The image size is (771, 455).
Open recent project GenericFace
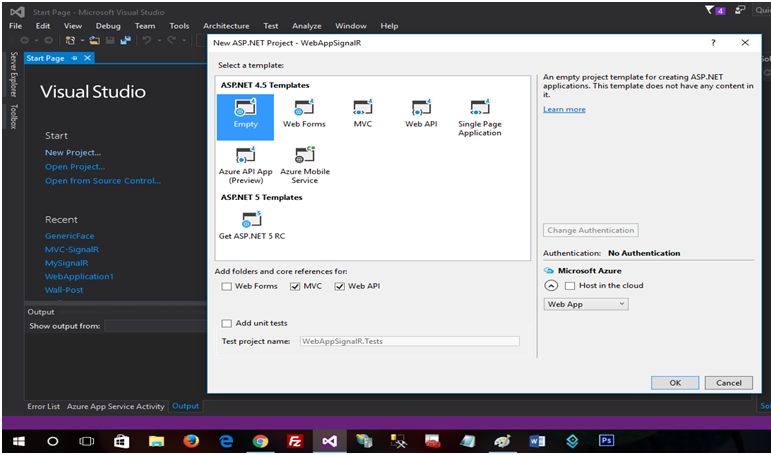click(69, 236)
